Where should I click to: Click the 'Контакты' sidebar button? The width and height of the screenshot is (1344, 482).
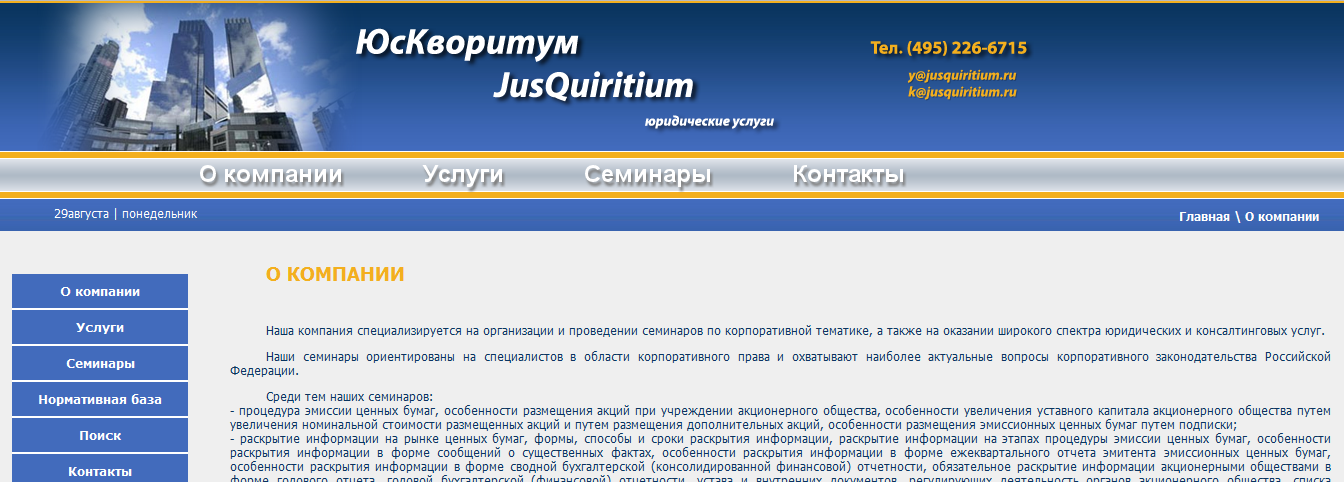click(100, 469)
